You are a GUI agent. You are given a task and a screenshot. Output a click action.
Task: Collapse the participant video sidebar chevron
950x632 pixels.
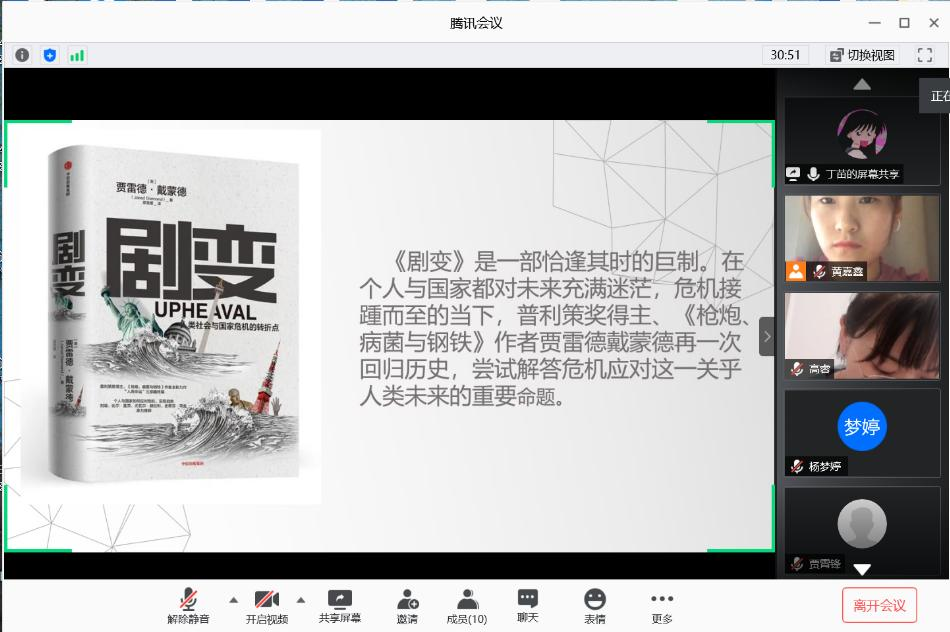(x=767, y=337)
